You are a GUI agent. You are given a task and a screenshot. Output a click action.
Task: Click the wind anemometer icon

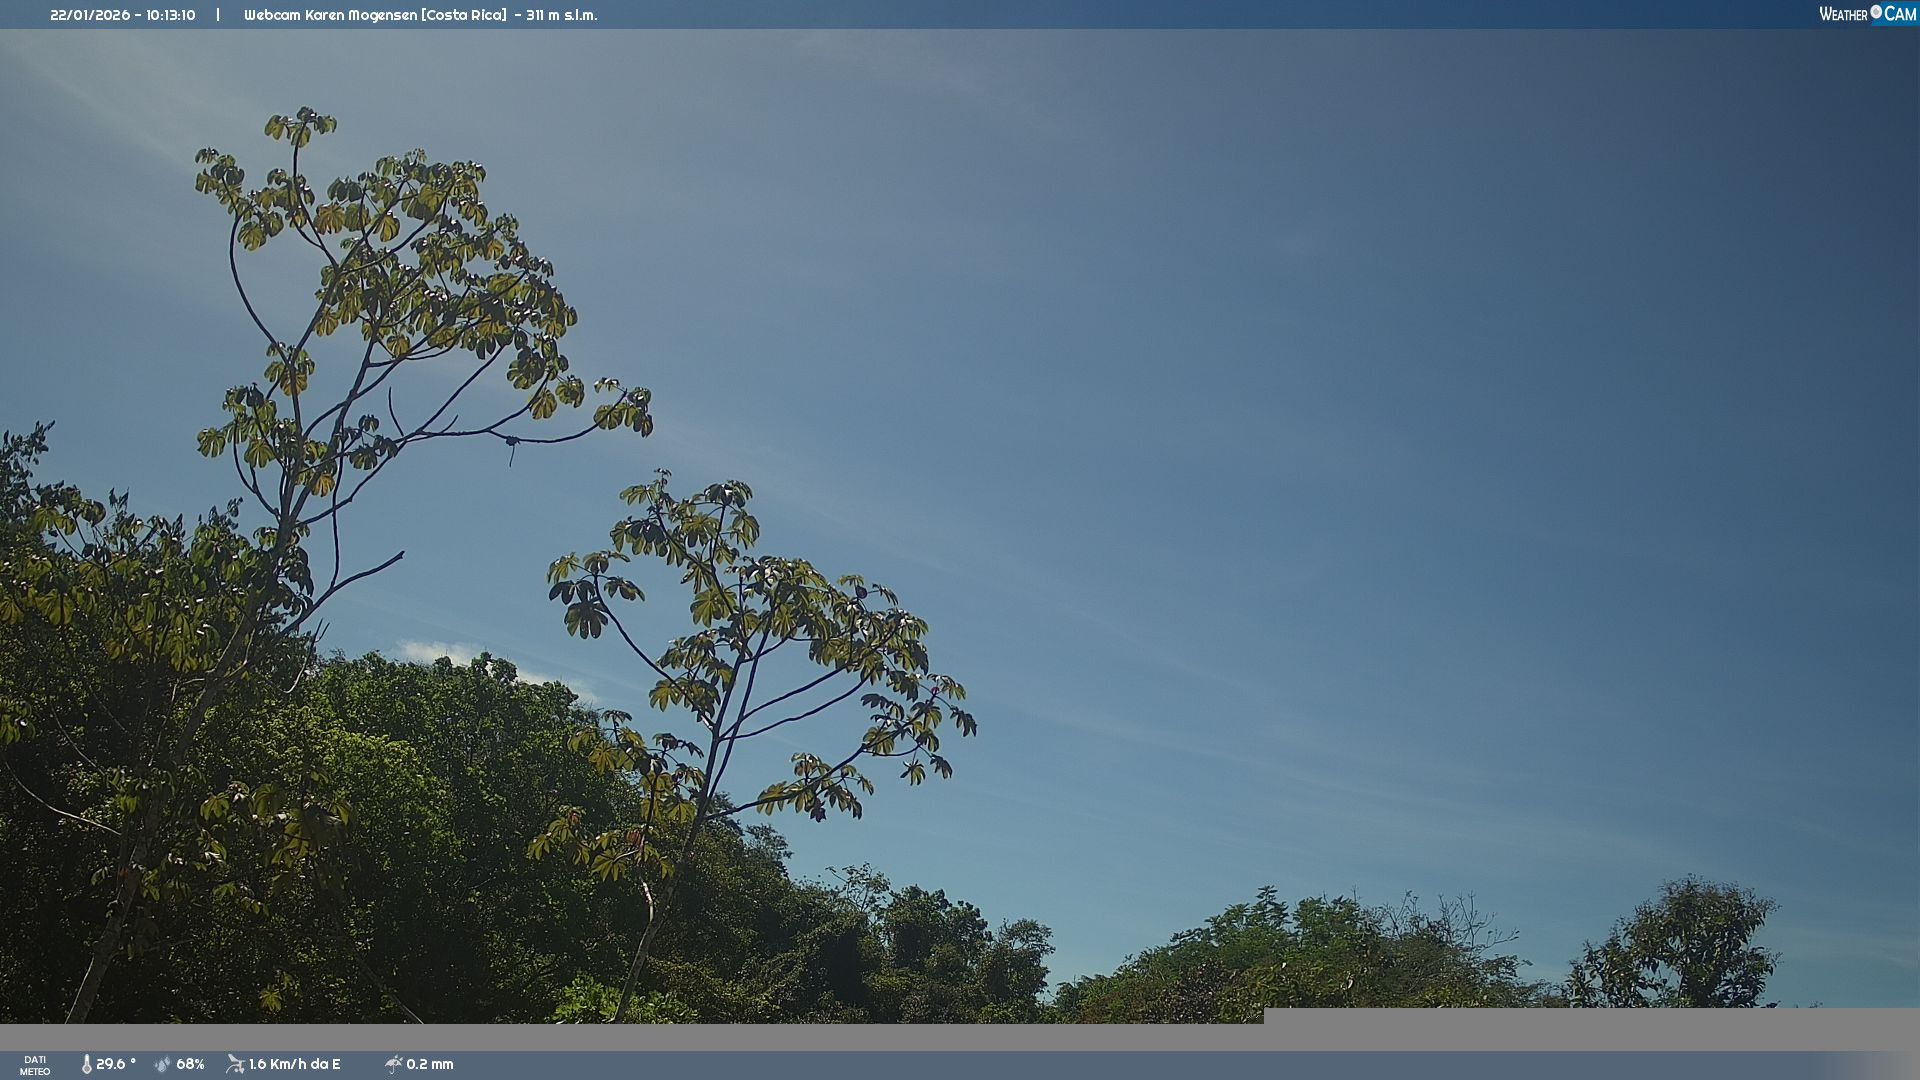click(x=235, y=1064)
